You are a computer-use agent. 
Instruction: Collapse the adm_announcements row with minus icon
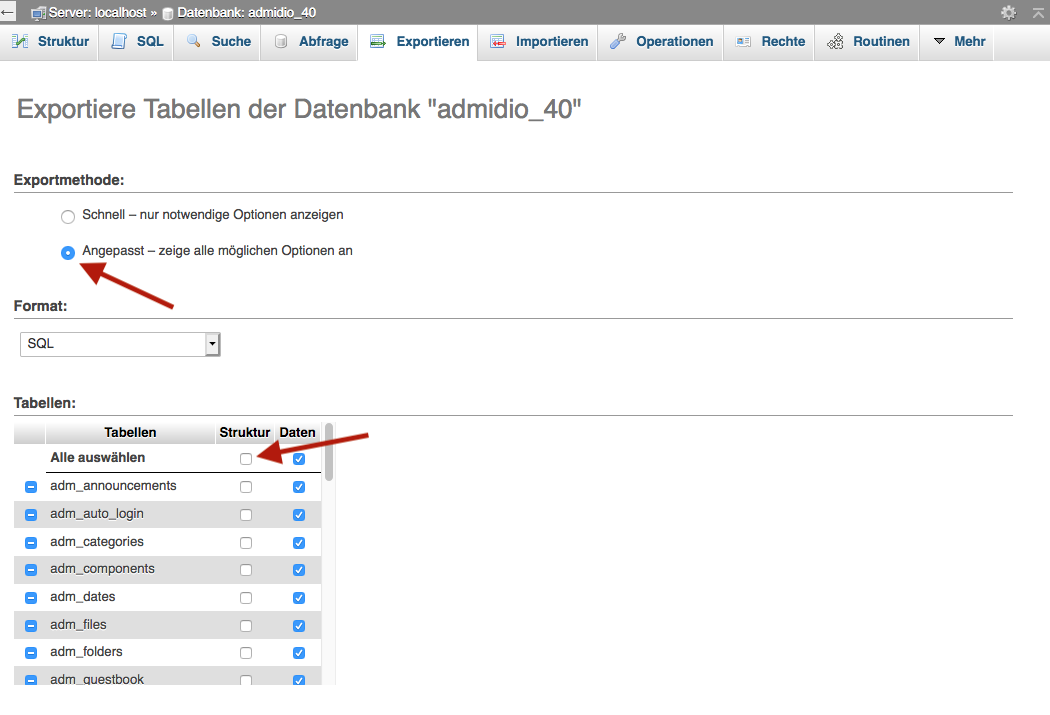click(30, 487)
